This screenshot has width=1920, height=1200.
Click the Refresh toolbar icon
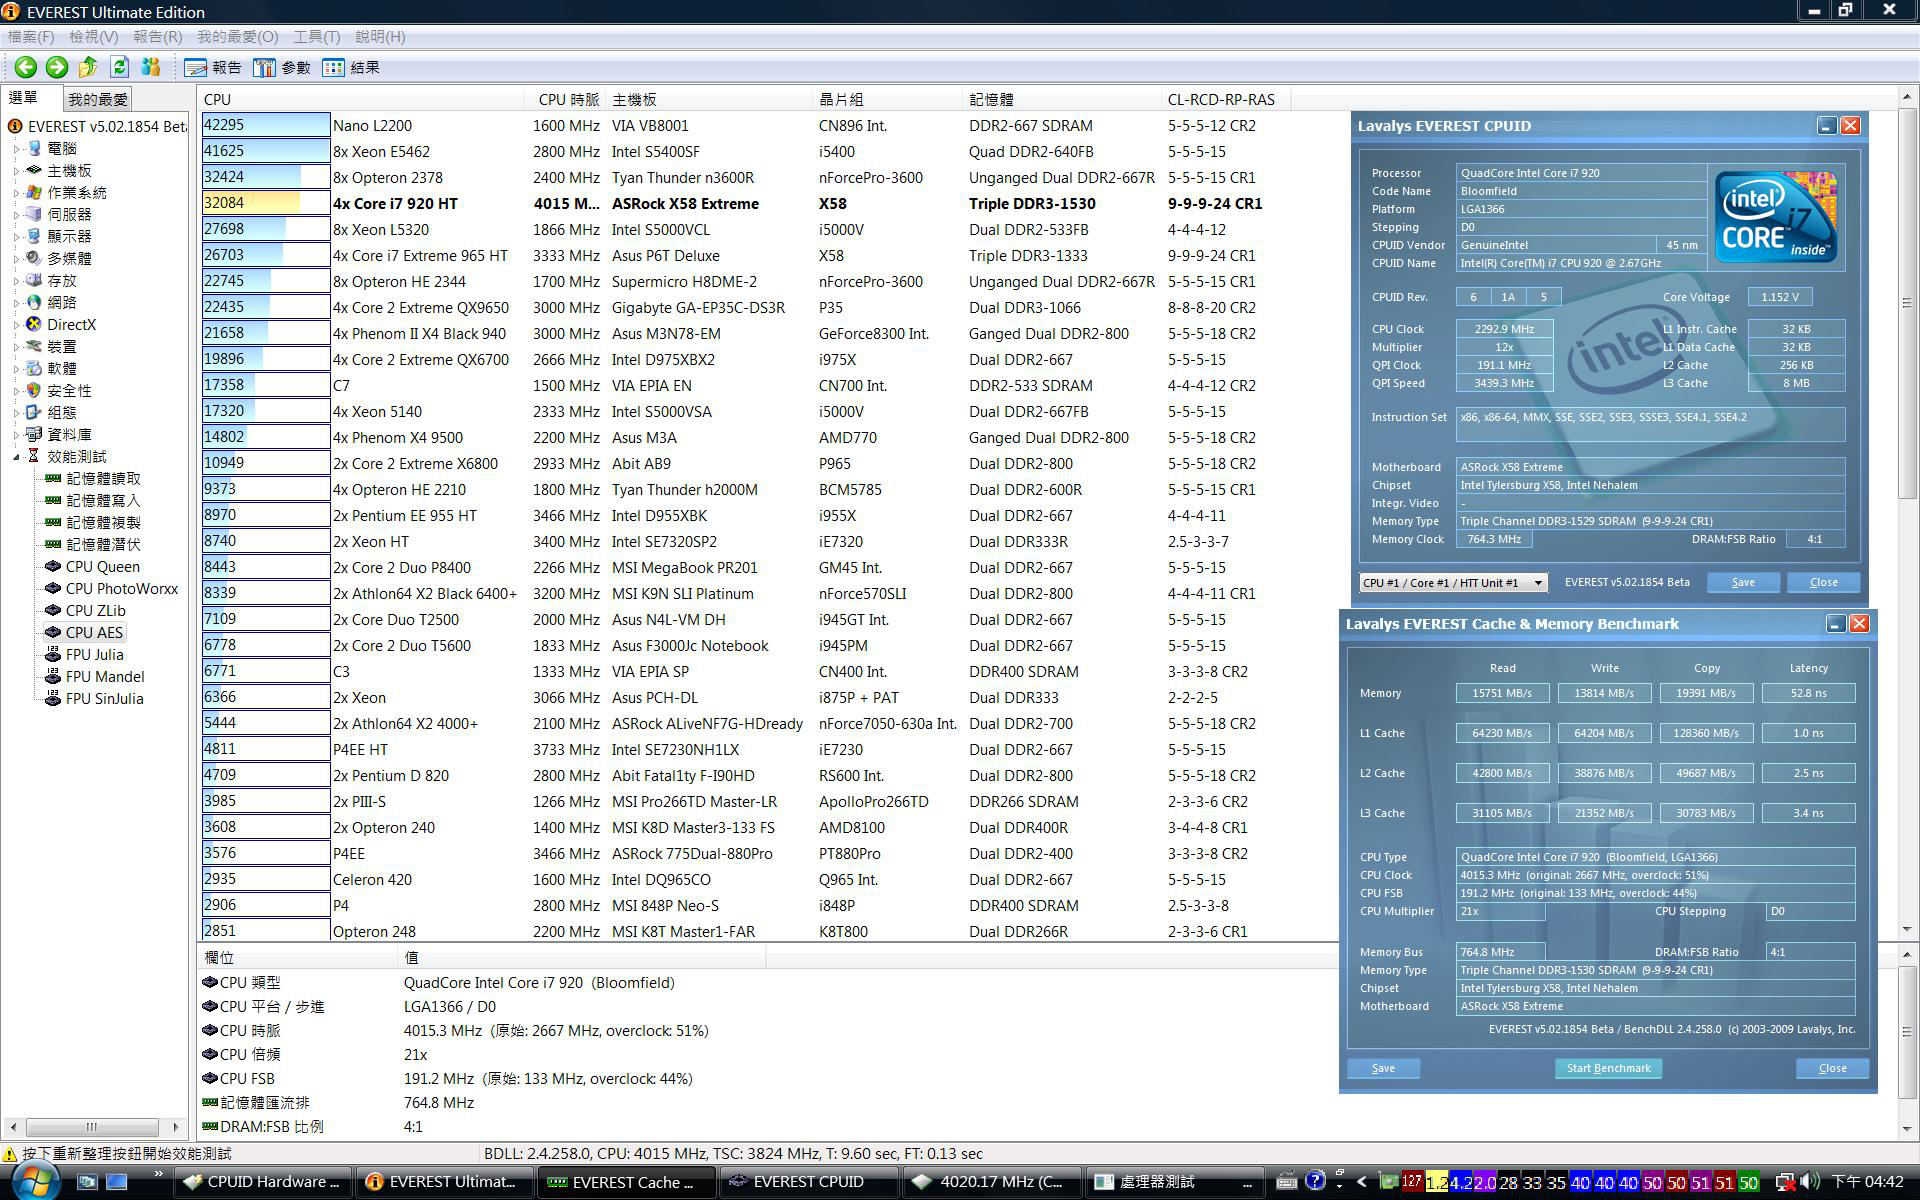(120, 67)
